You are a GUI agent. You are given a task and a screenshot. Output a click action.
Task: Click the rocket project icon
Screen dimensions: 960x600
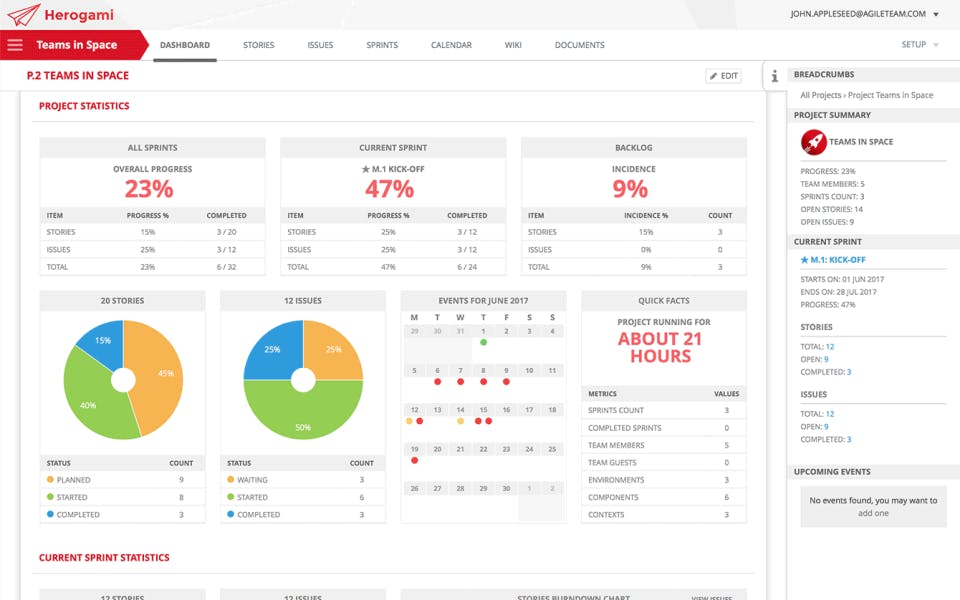(x=814, y=142)
